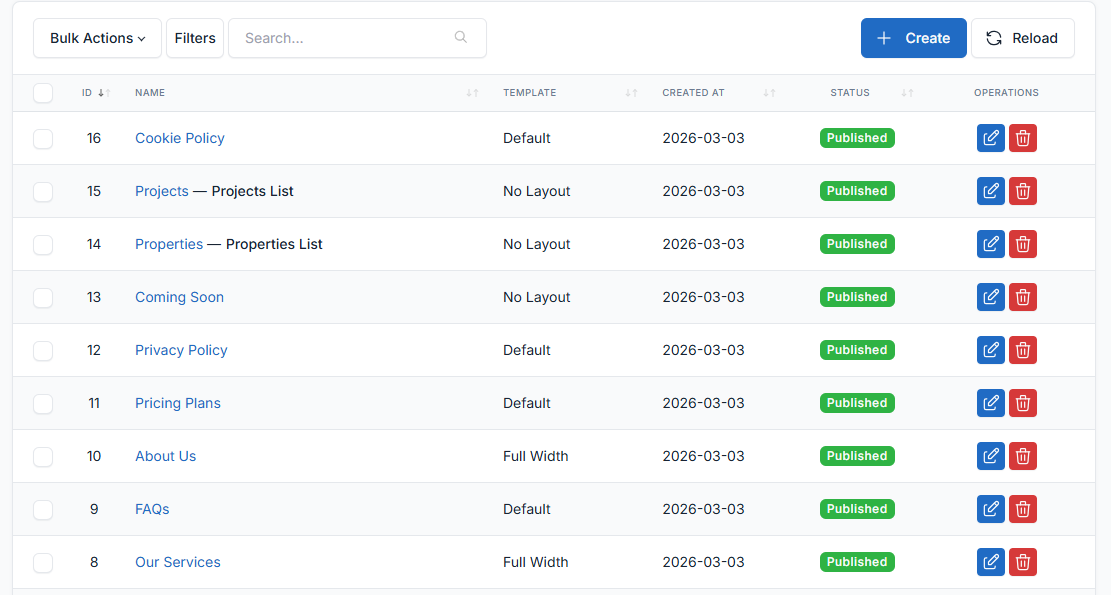Click the search magnifier icon
This screenshot has height=595, width=1111.
(x=461, y=38)
